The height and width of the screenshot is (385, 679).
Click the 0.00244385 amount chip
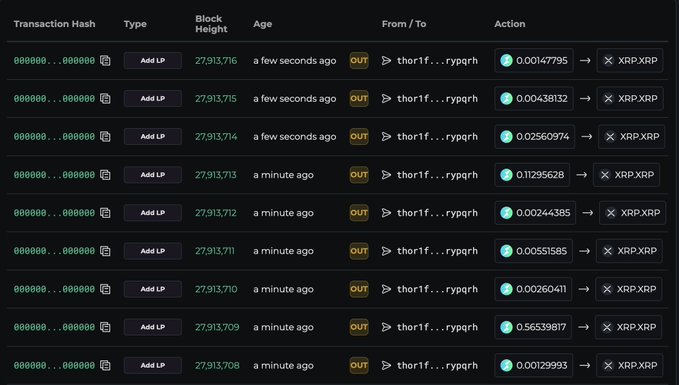535,213
